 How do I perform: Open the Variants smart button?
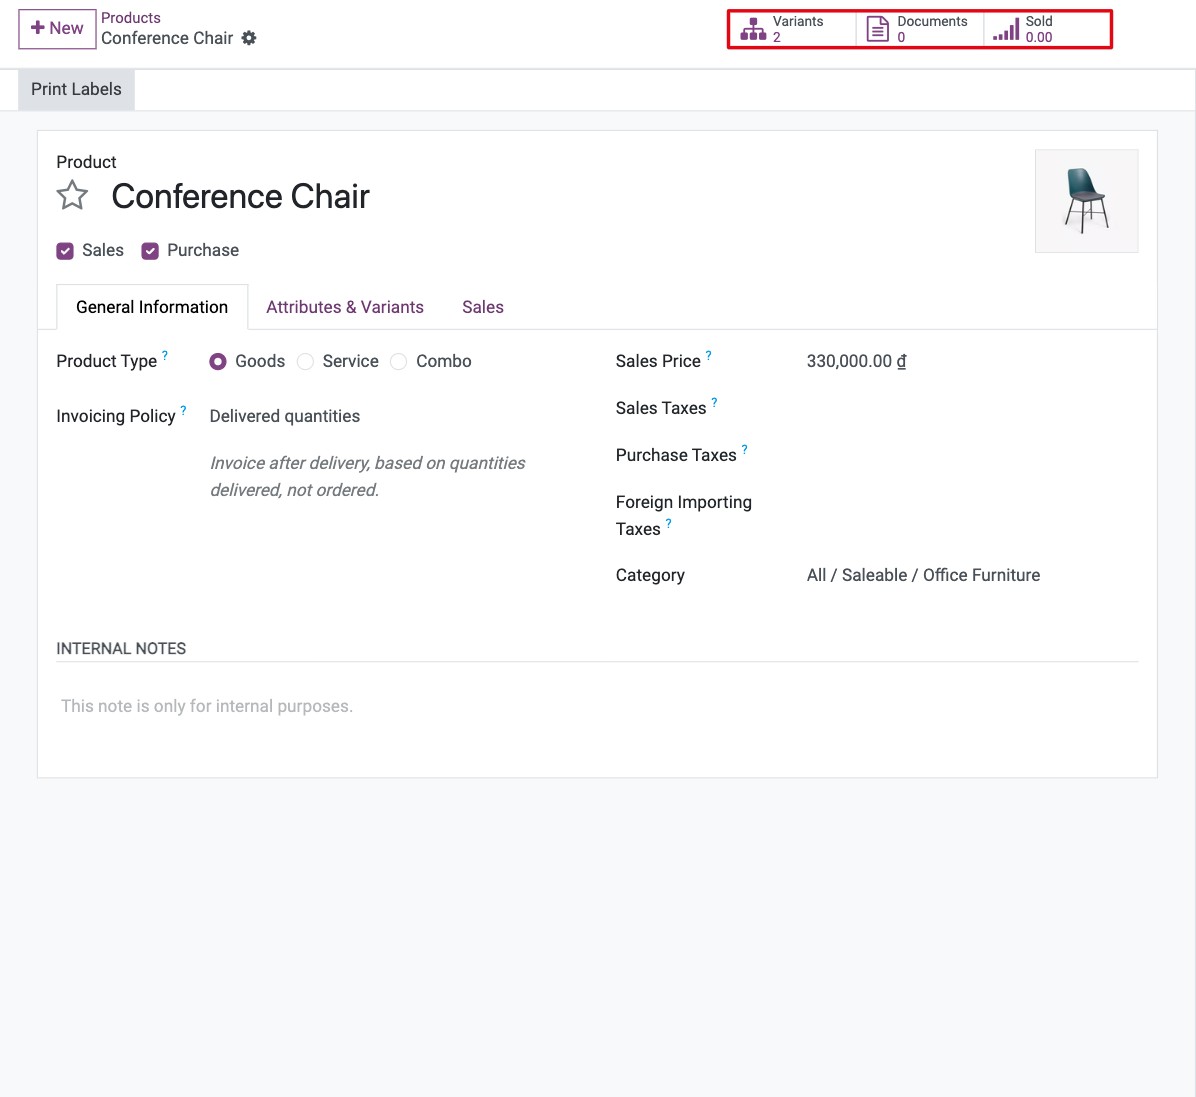(x=793, y=29)
